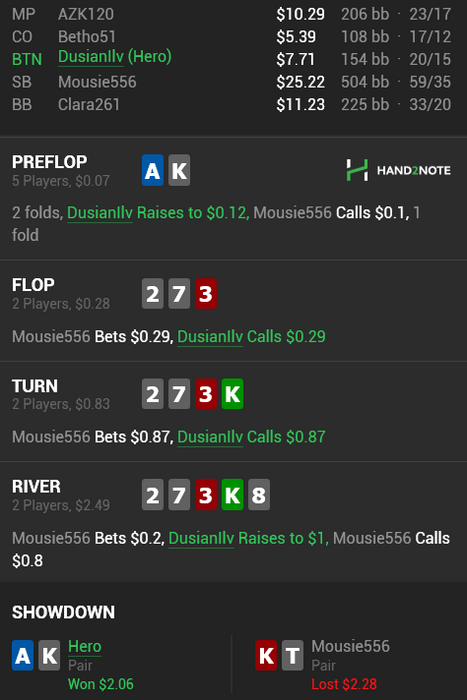Screen dimensions: 467x700
Task: Open DusianIlv (Hero) player link
Action: pyautogui.click(x=115, y=57)
